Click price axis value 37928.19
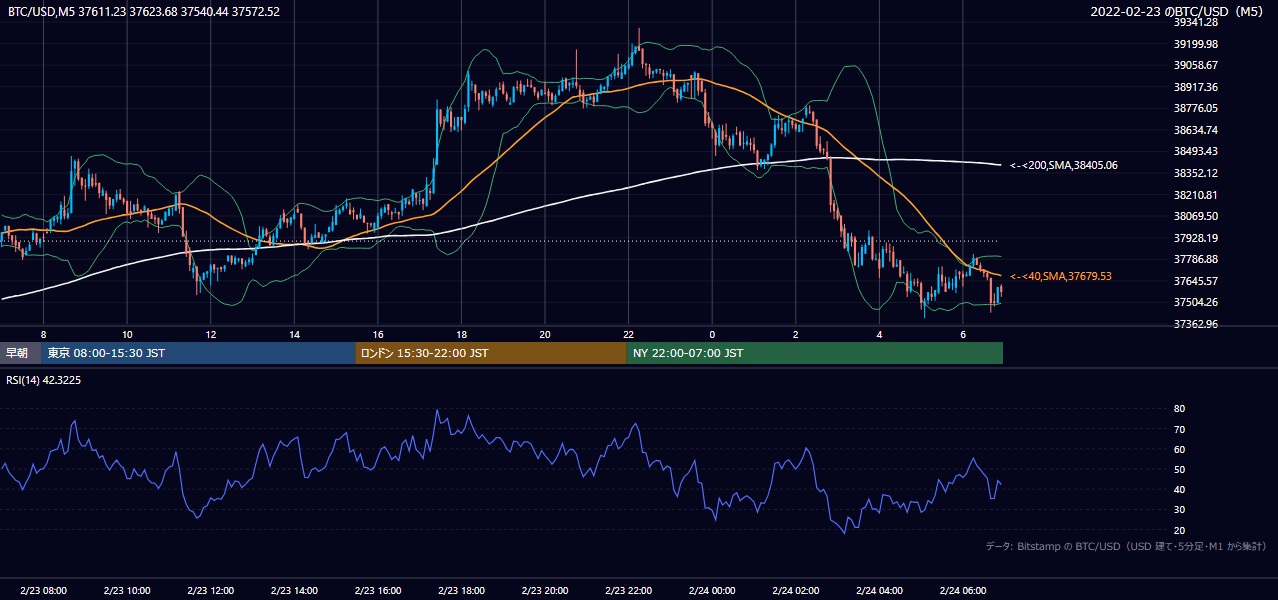Viewport: 1278px width, 600px height. pyautogui.click(x=1195, y=238)
